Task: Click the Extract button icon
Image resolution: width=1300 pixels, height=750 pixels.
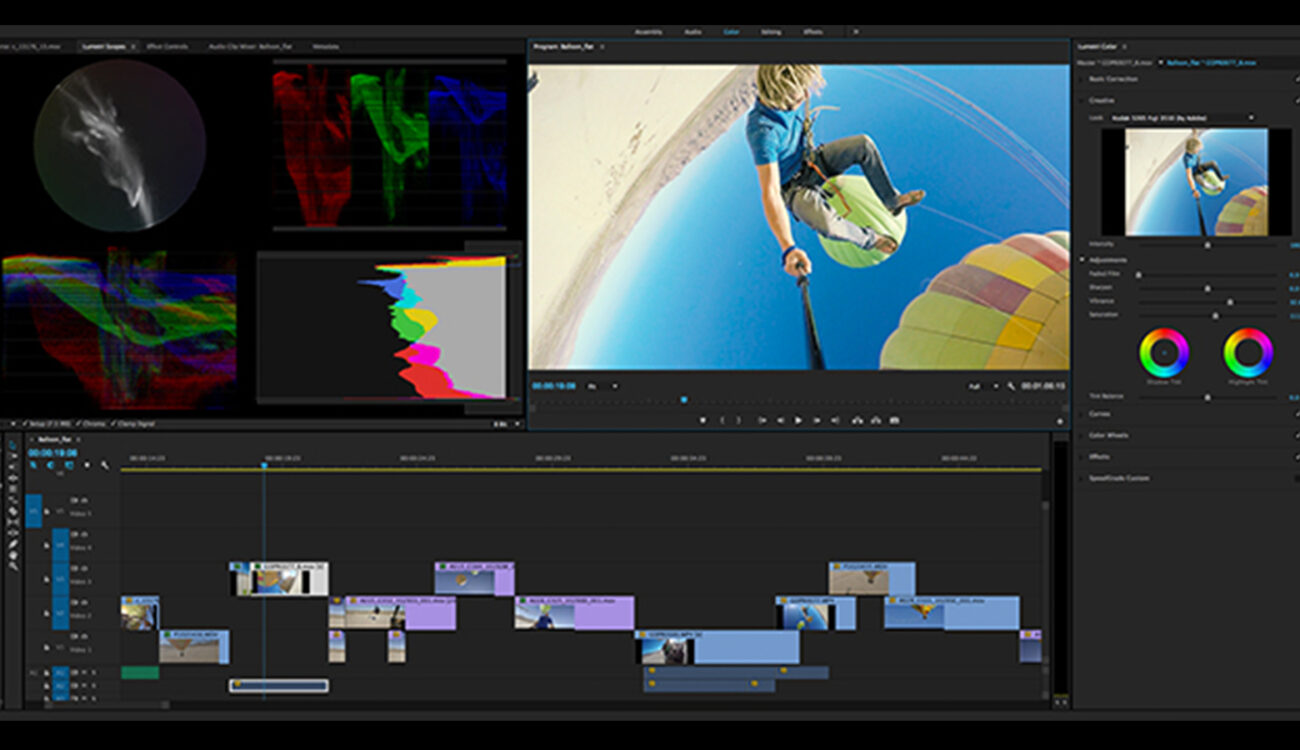Action: click(876, 421)
